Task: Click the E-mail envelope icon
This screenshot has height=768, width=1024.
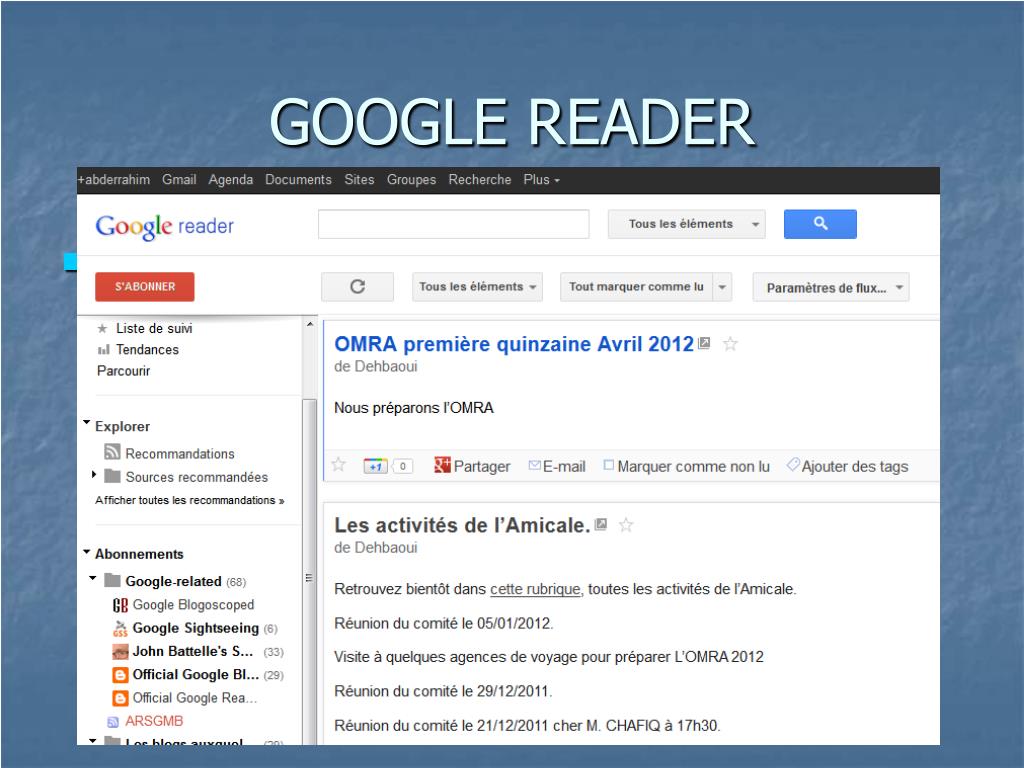Action: point(534,465)
